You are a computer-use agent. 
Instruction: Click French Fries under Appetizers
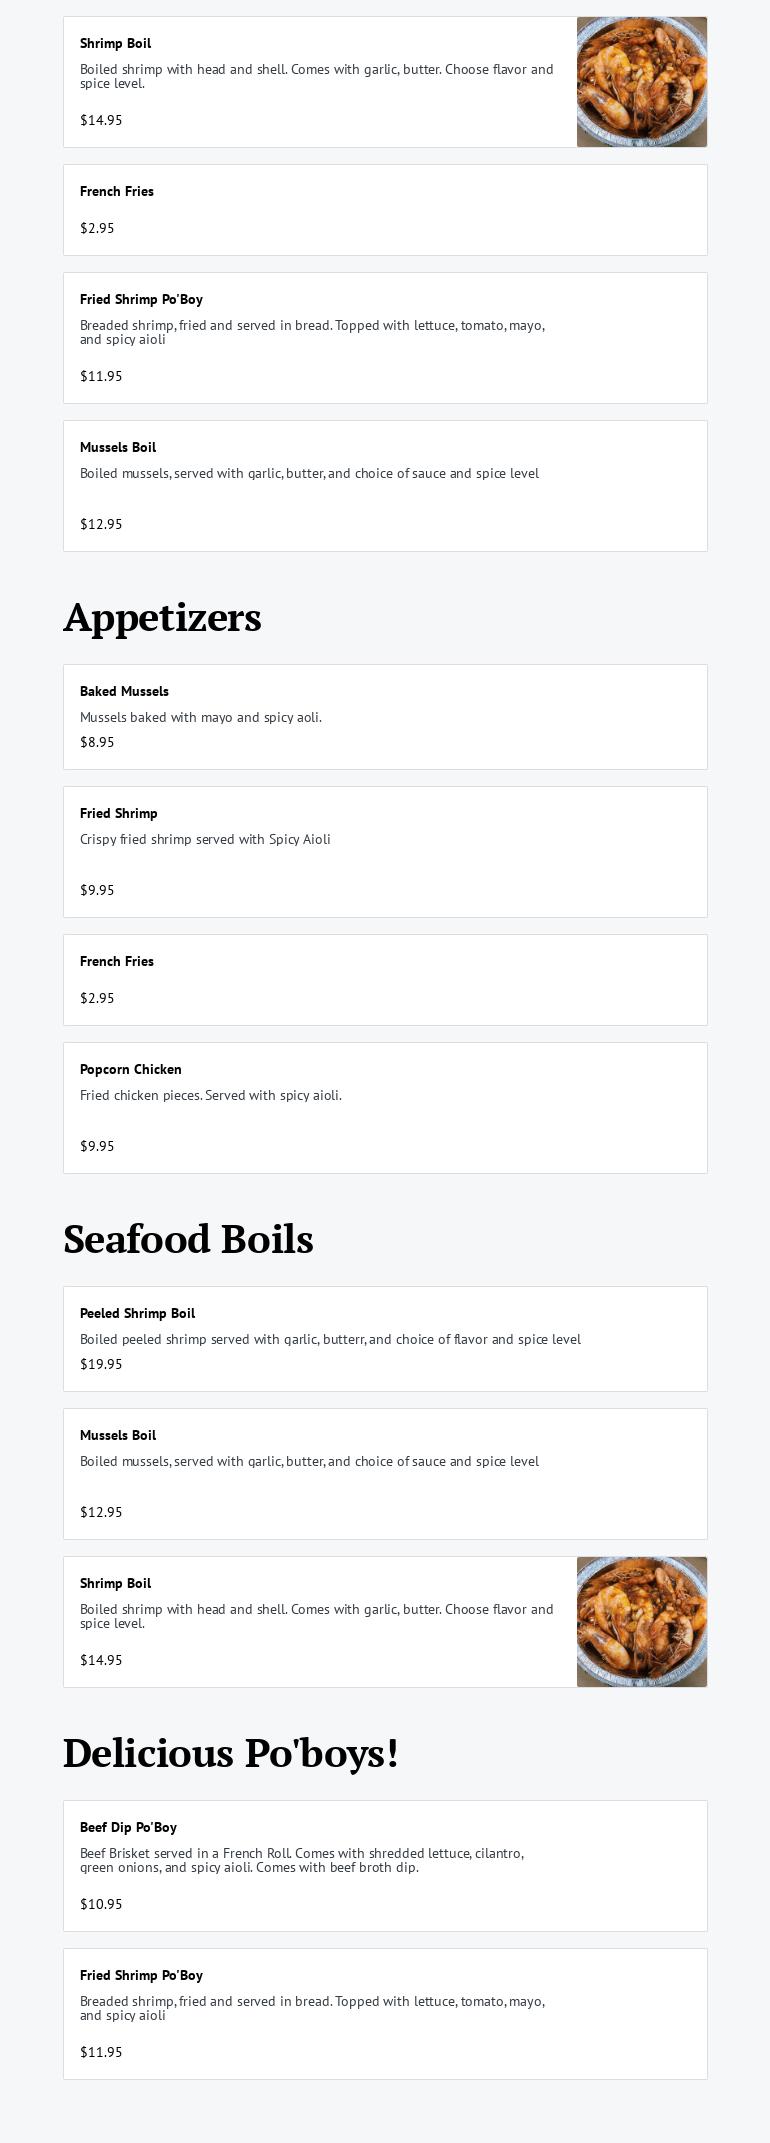[x=385, y=980]
